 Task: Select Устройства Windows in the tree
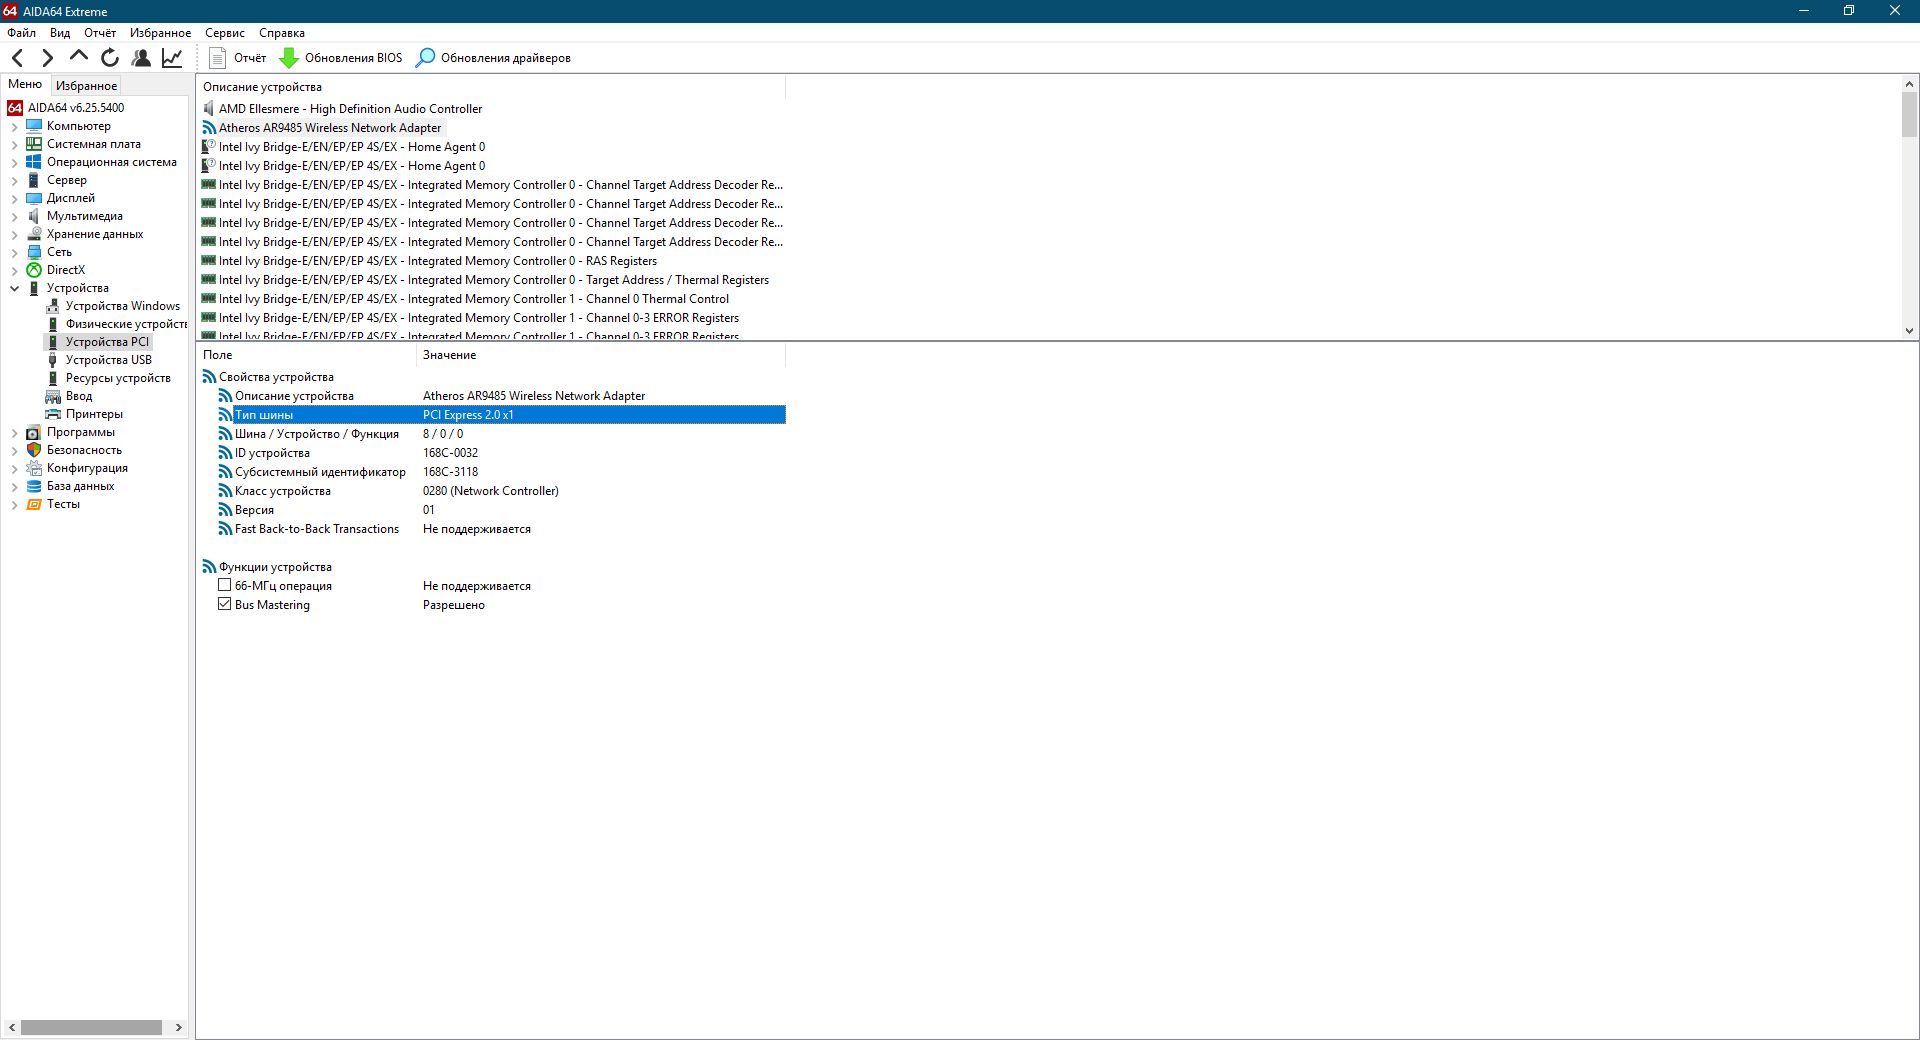[x=123, y=306]
